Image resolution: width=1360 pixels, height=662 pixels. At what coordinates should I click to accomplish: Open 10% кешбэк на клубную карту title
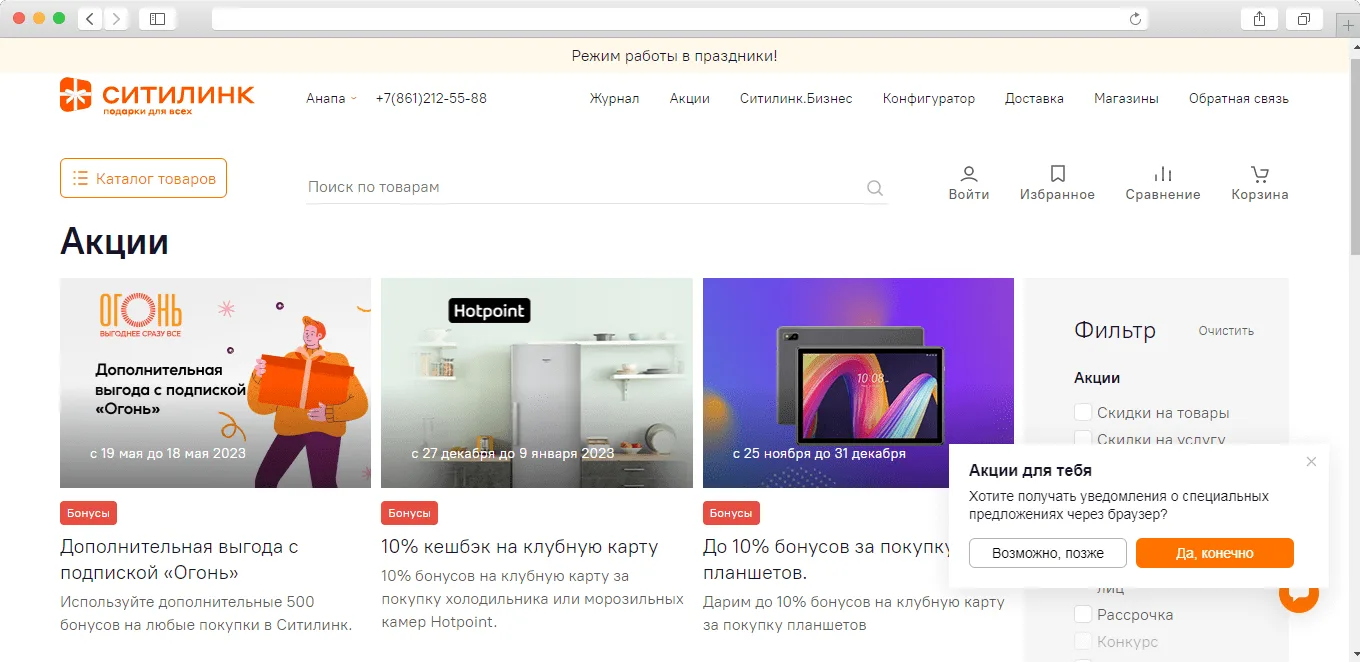(x=520, y=547)
